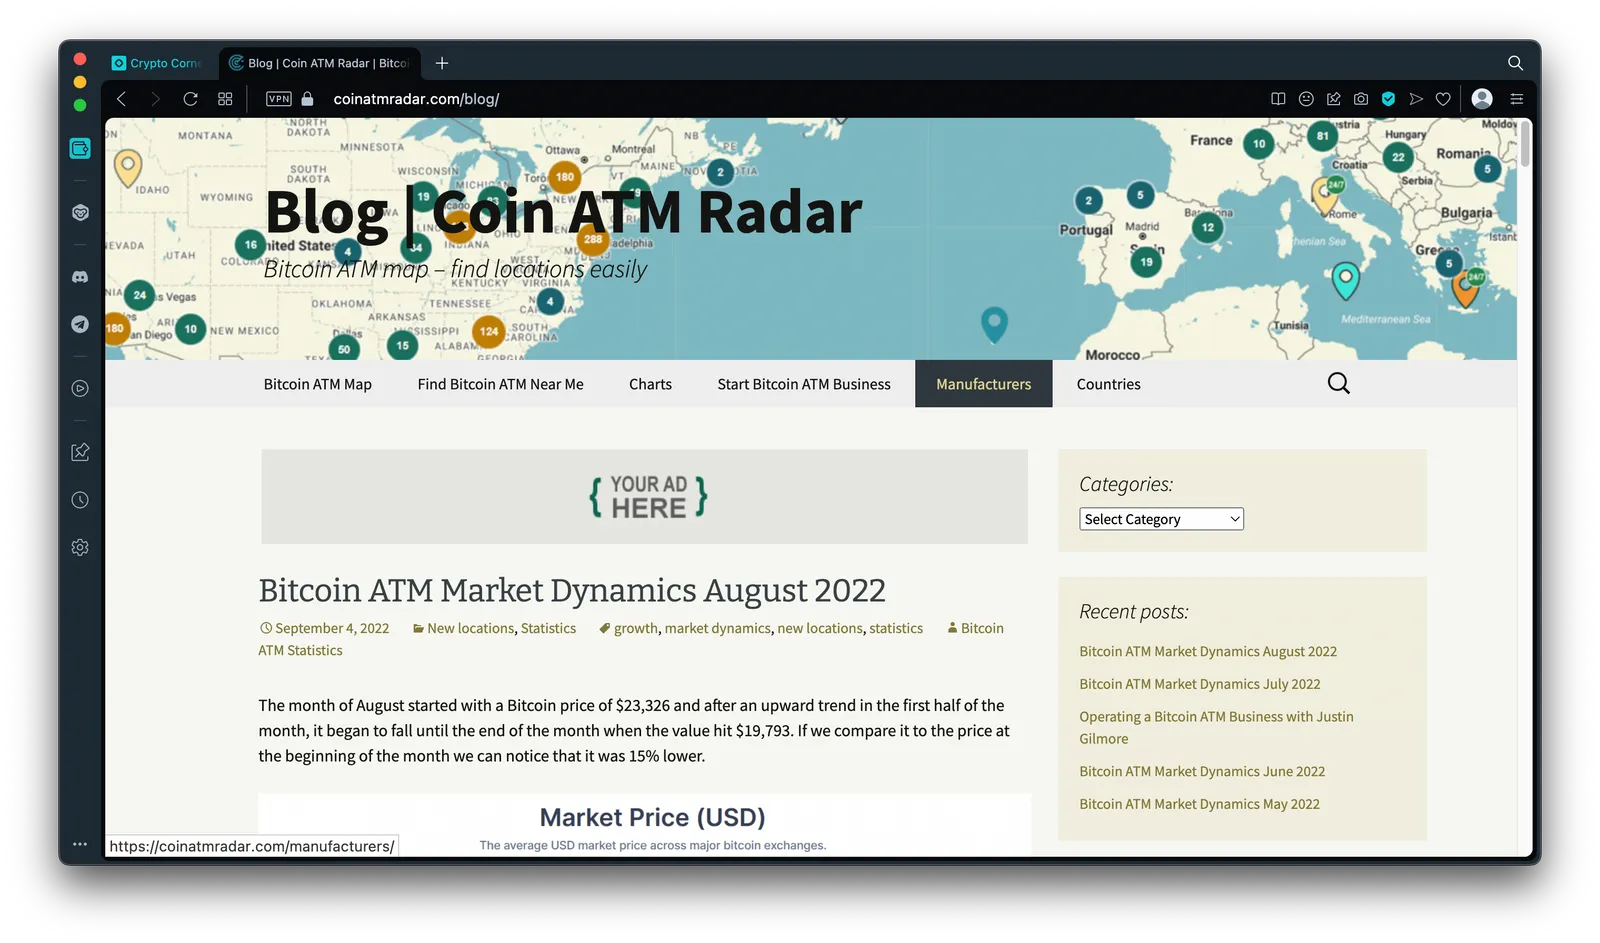
Task: Open recent post Market Dynamics August 2022
Action: point(1208,651)
